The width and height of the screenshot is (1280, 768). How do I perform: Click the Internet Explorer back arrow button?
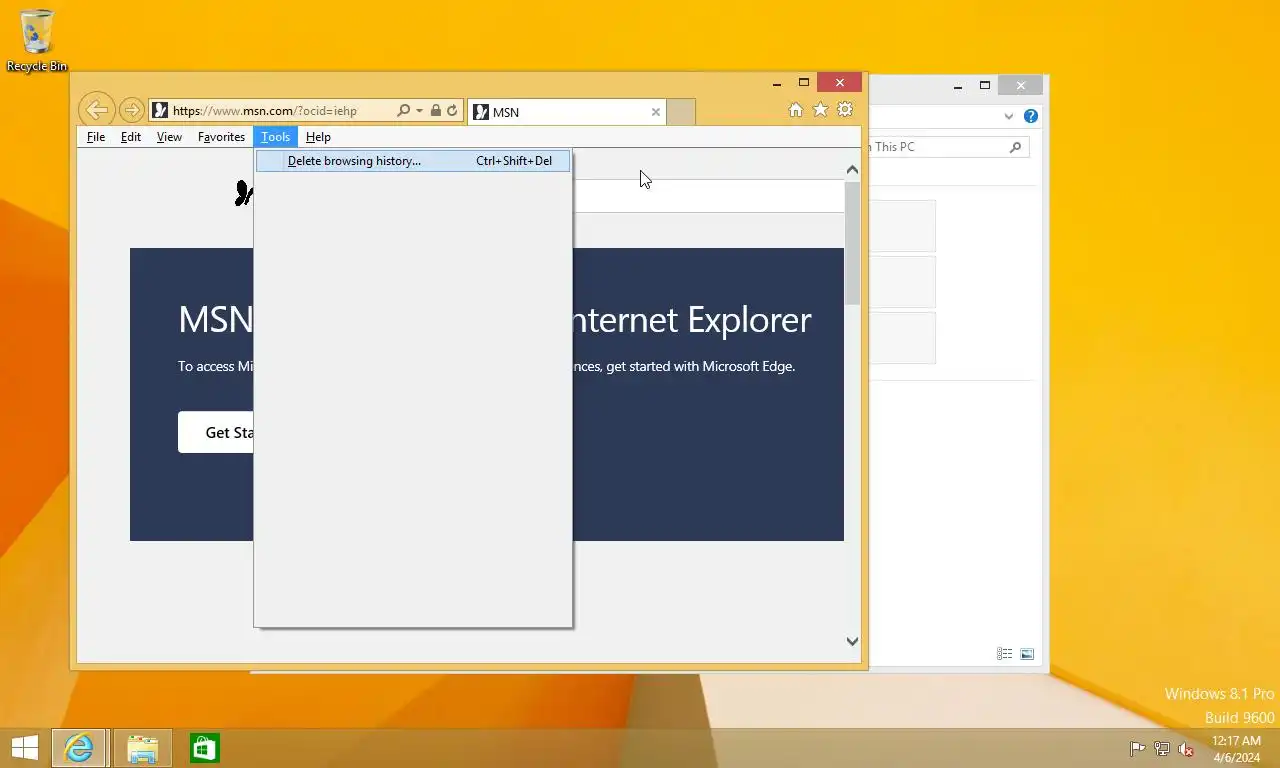pos(96,110)
